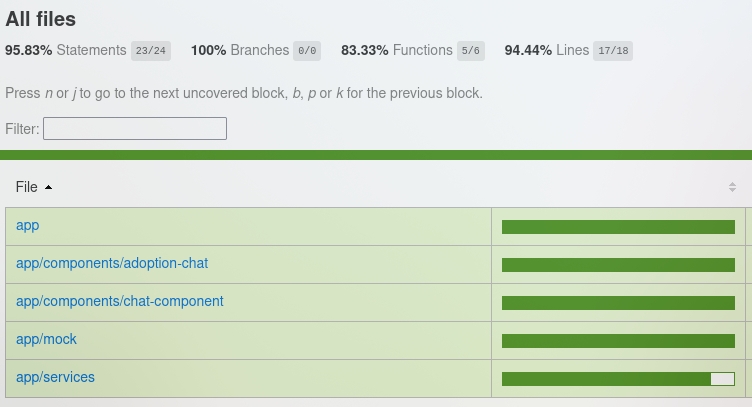752x407 pixels.
Task: Open the app/services coverage link
Action: [x=55, y=377]
